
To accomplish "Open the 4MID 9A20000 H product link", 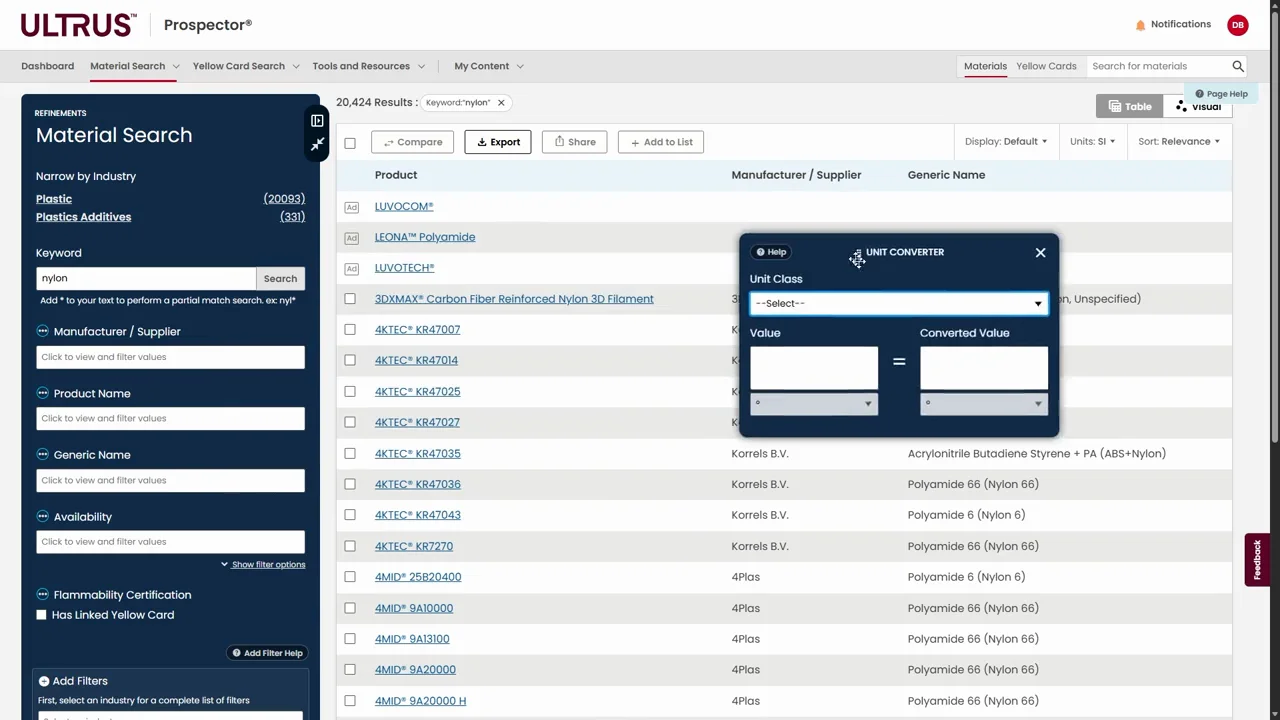I will tap(420, 701).
